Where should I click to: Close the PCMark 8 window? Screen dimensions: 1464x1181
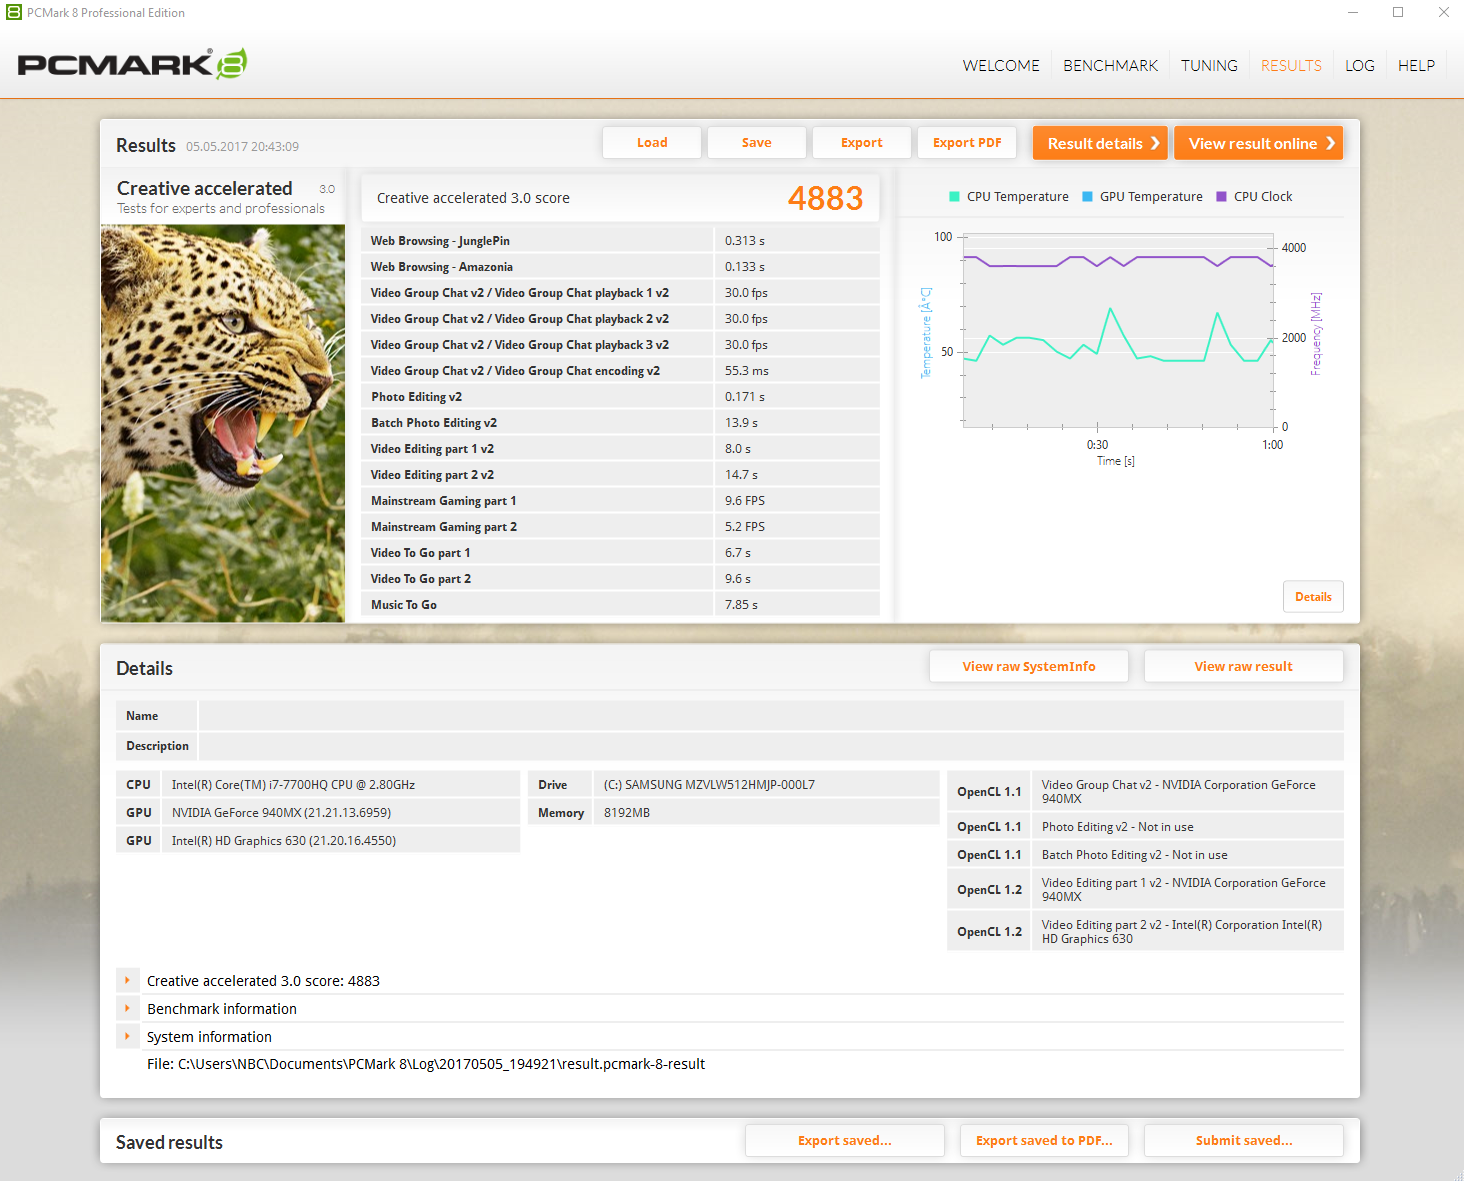click(x=1443, y=13)
